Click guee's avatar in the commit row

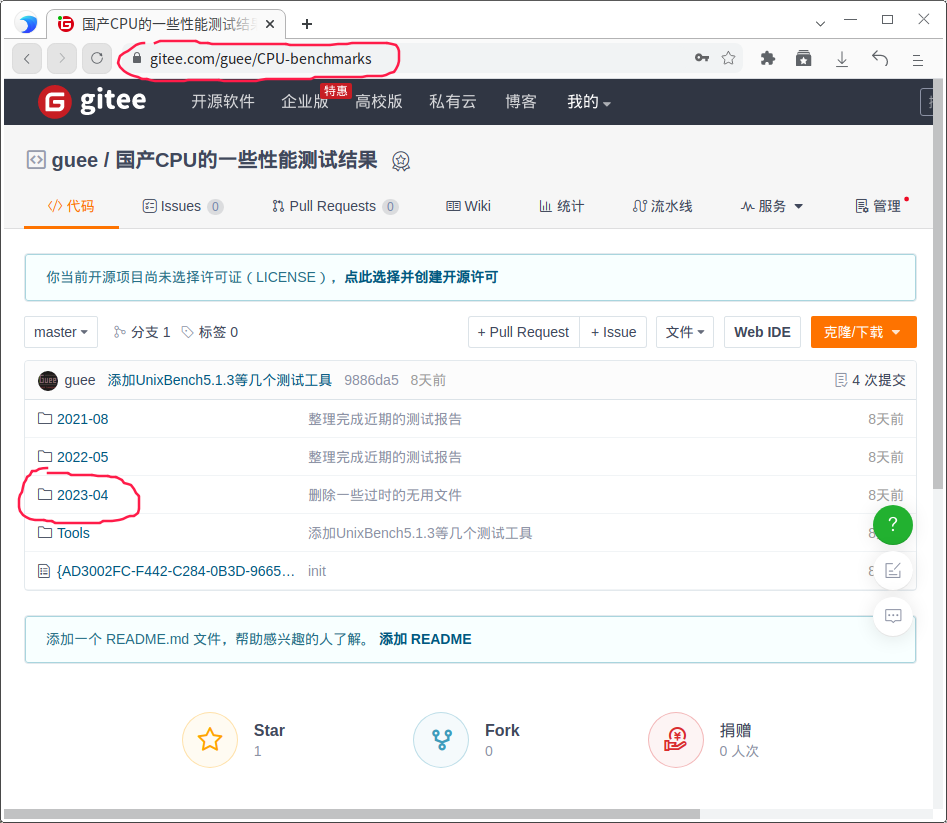tap(48, 380)
